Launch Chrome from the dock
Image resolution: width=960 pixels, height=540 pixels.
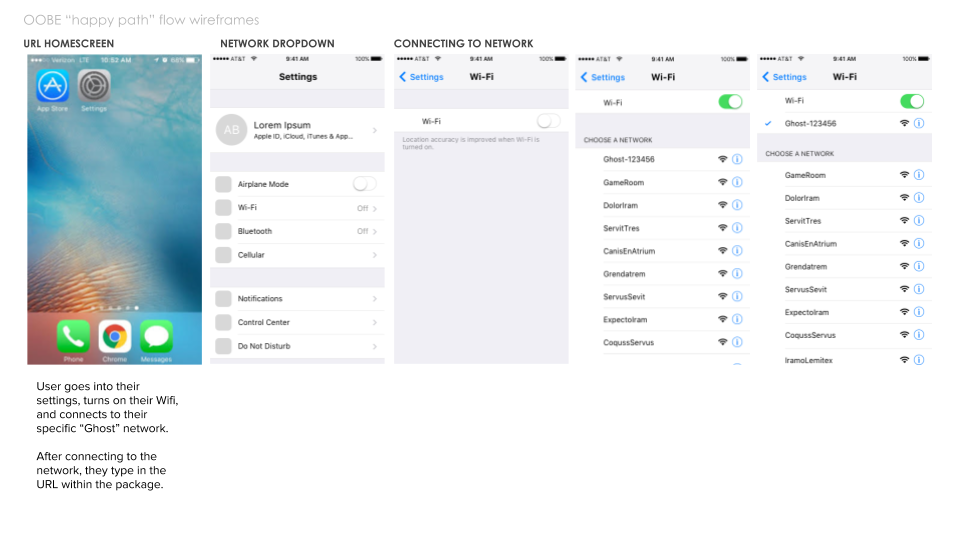(x=115, y=337)
